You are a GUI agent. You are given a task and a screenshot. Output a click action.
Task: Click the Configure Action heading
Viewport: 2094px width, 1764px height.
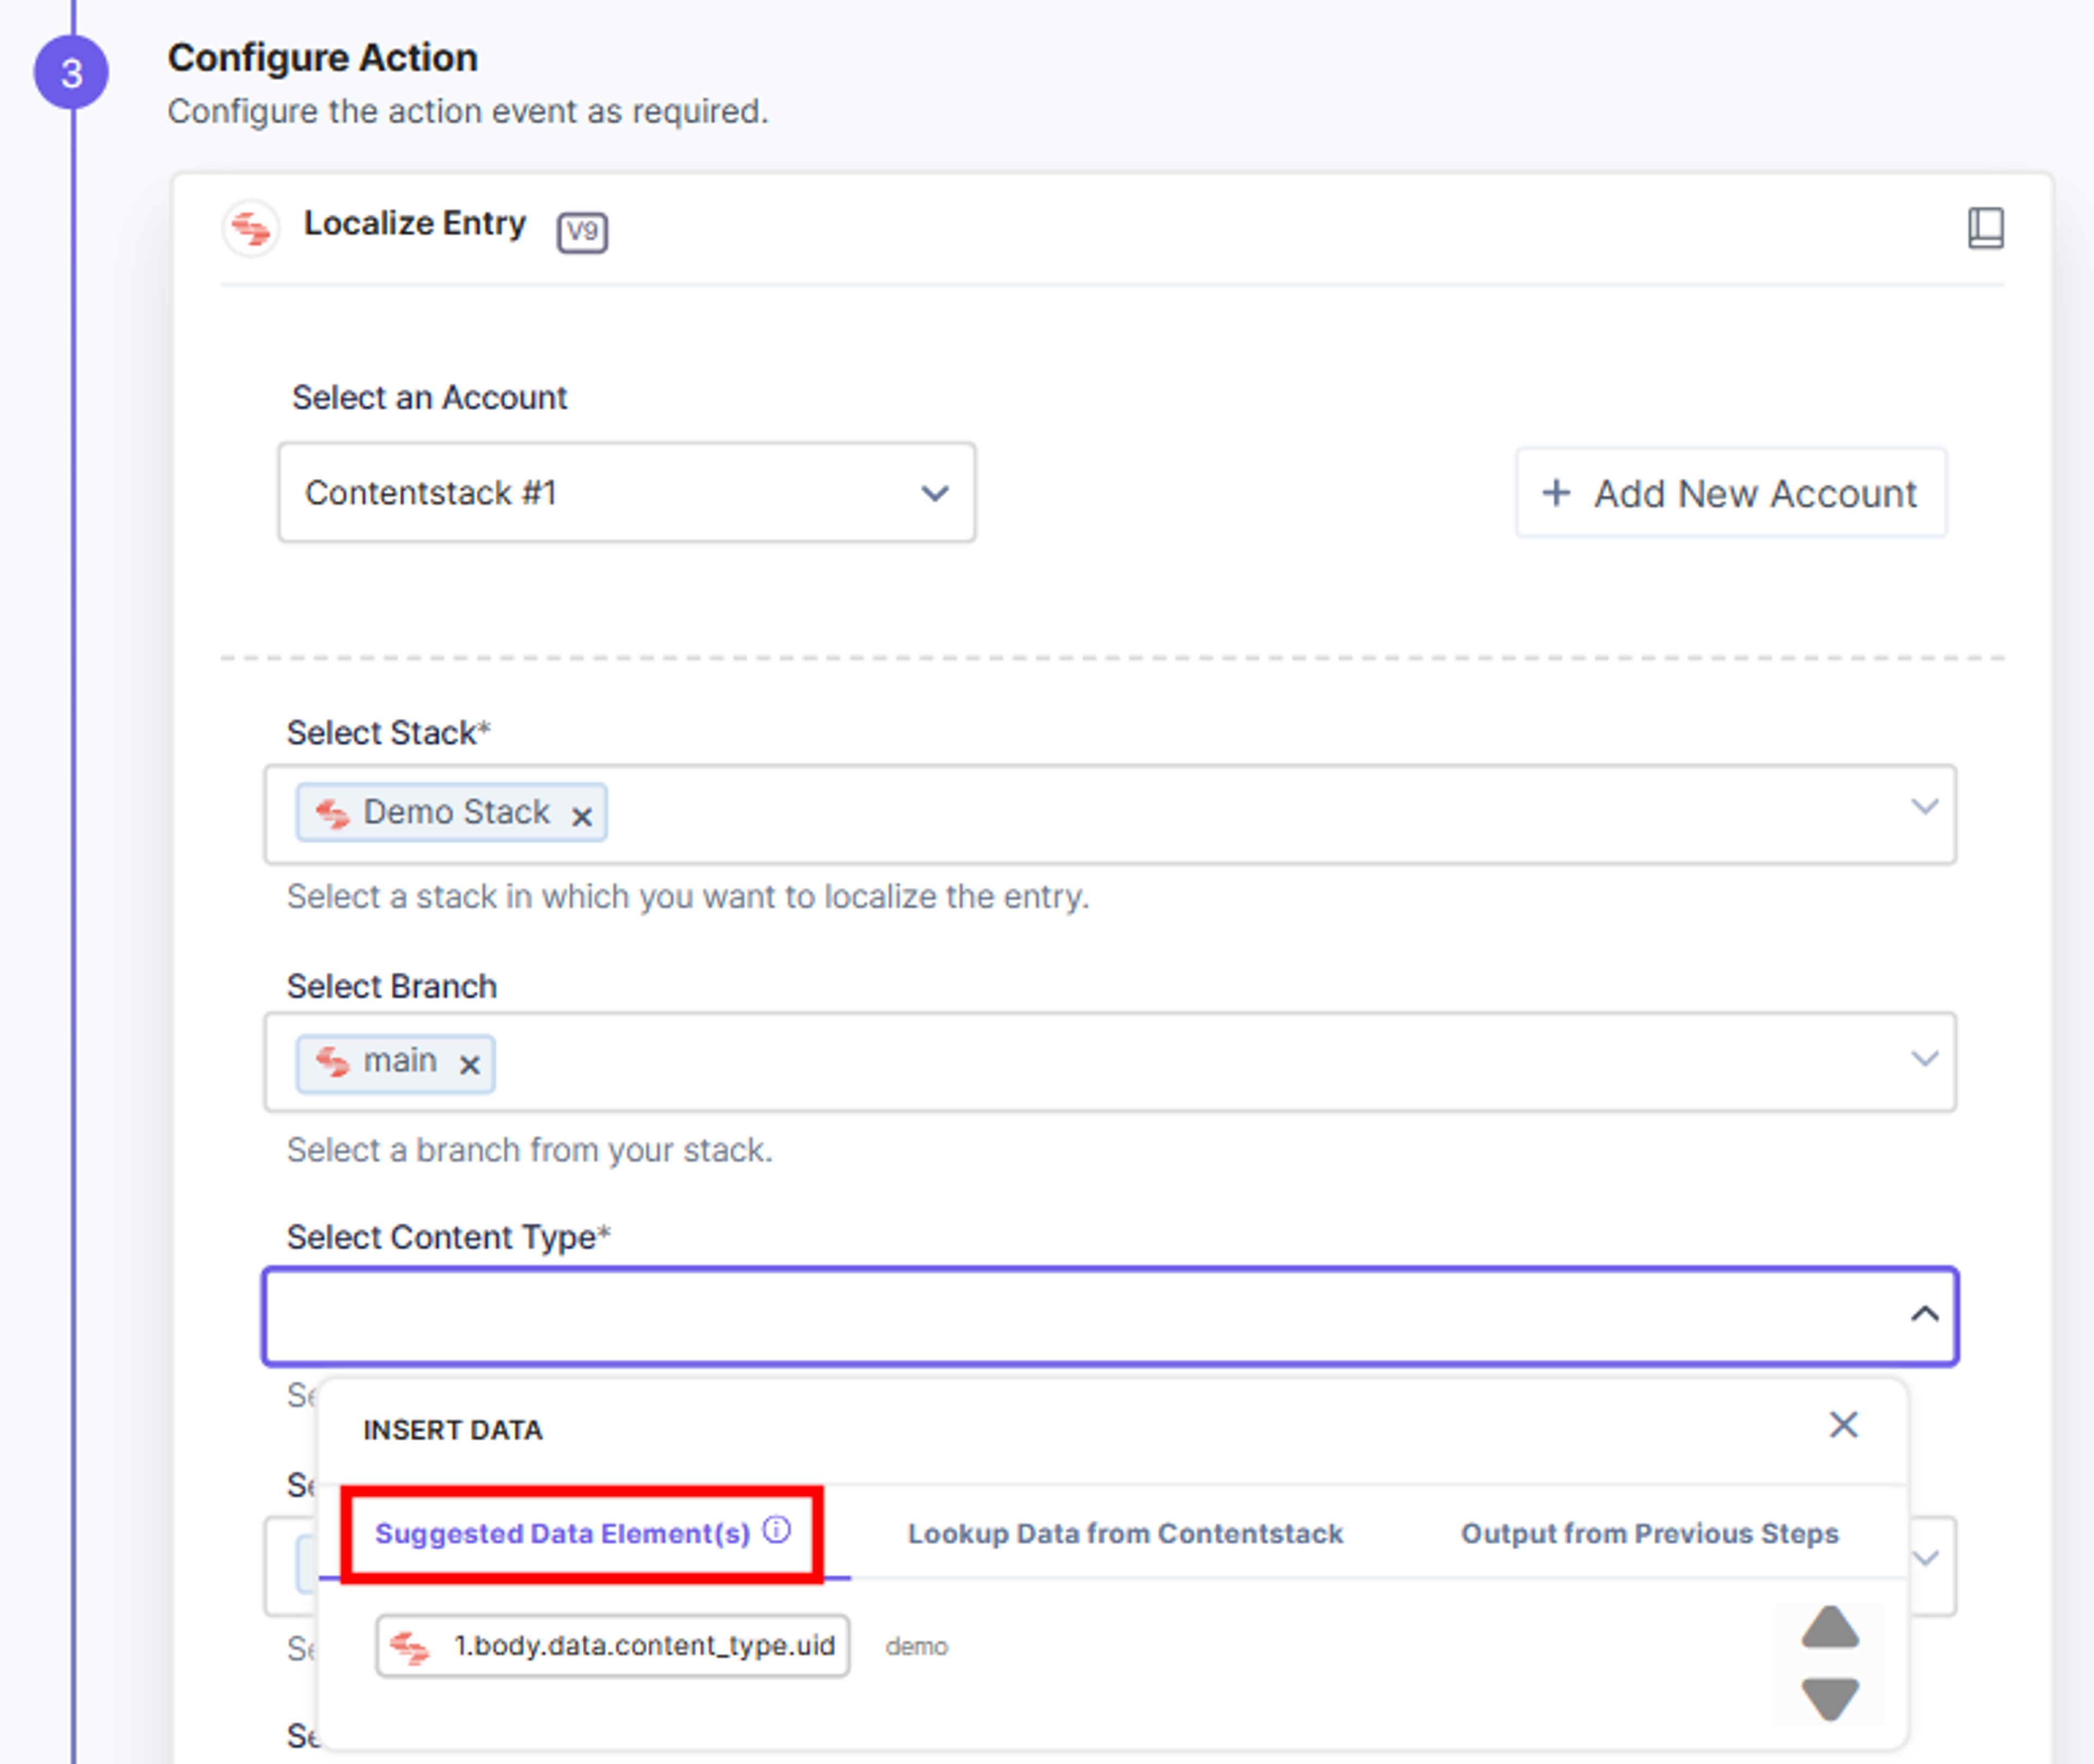point(322,58)
